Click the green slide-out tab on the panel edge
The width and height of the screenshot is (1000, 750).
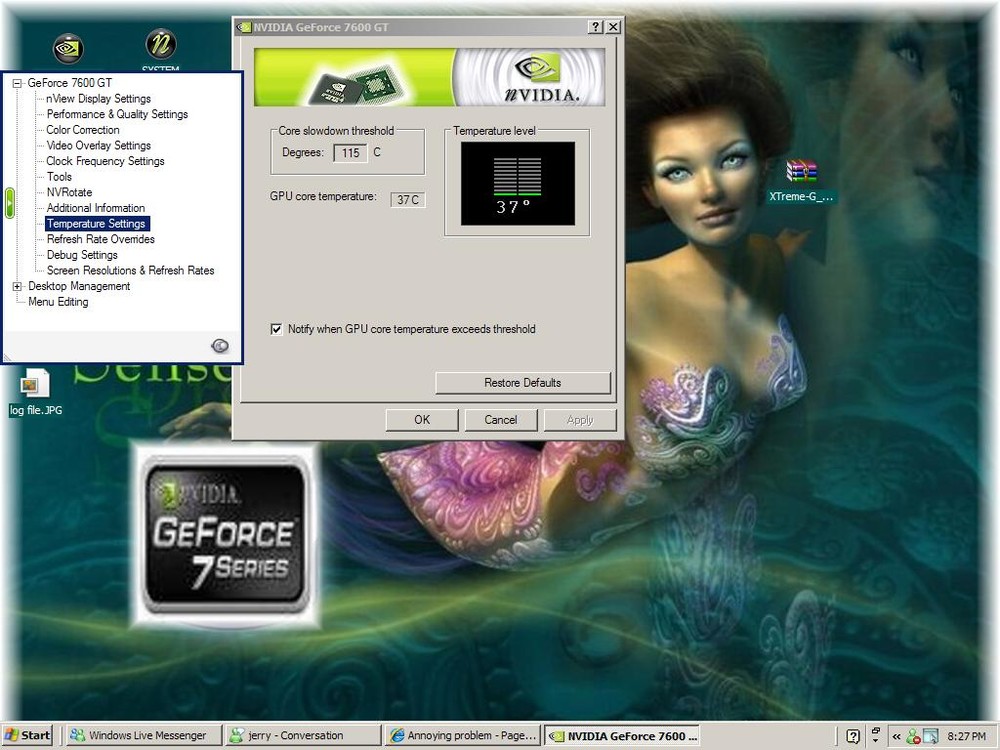click(8, 201)
